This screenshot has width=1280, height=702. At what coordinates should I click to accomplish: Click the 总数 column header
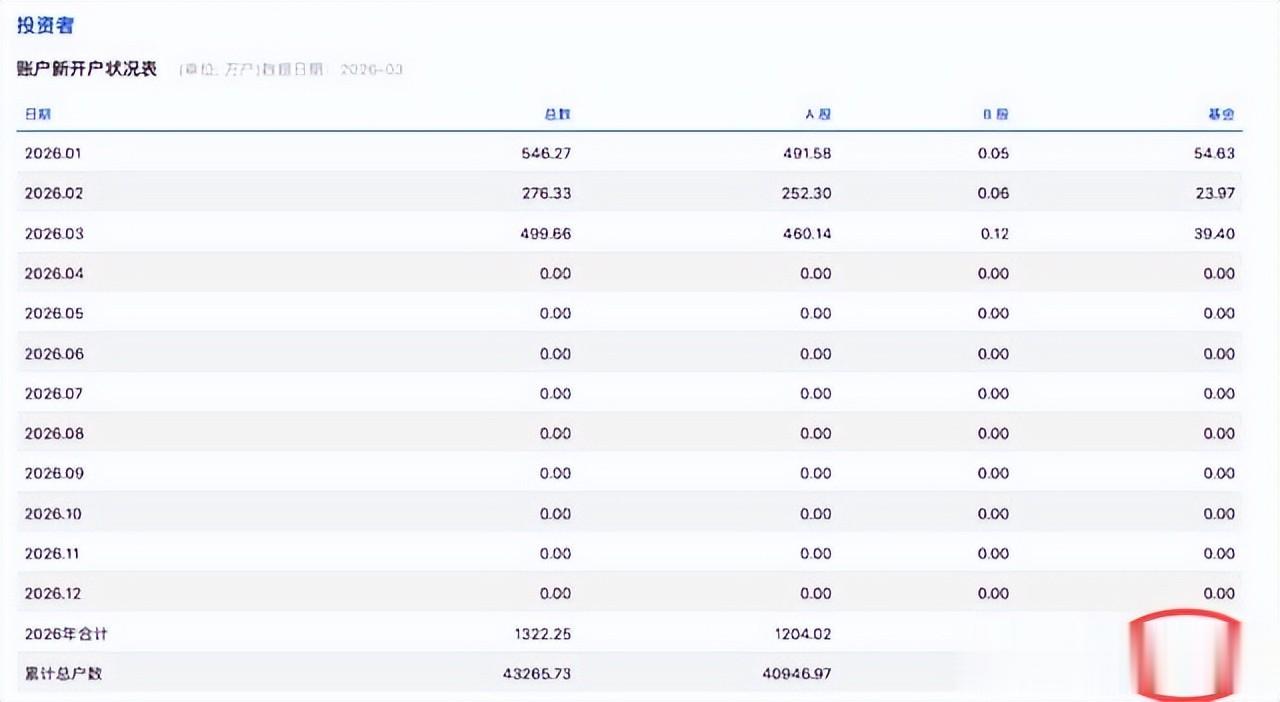pos(558,114)
